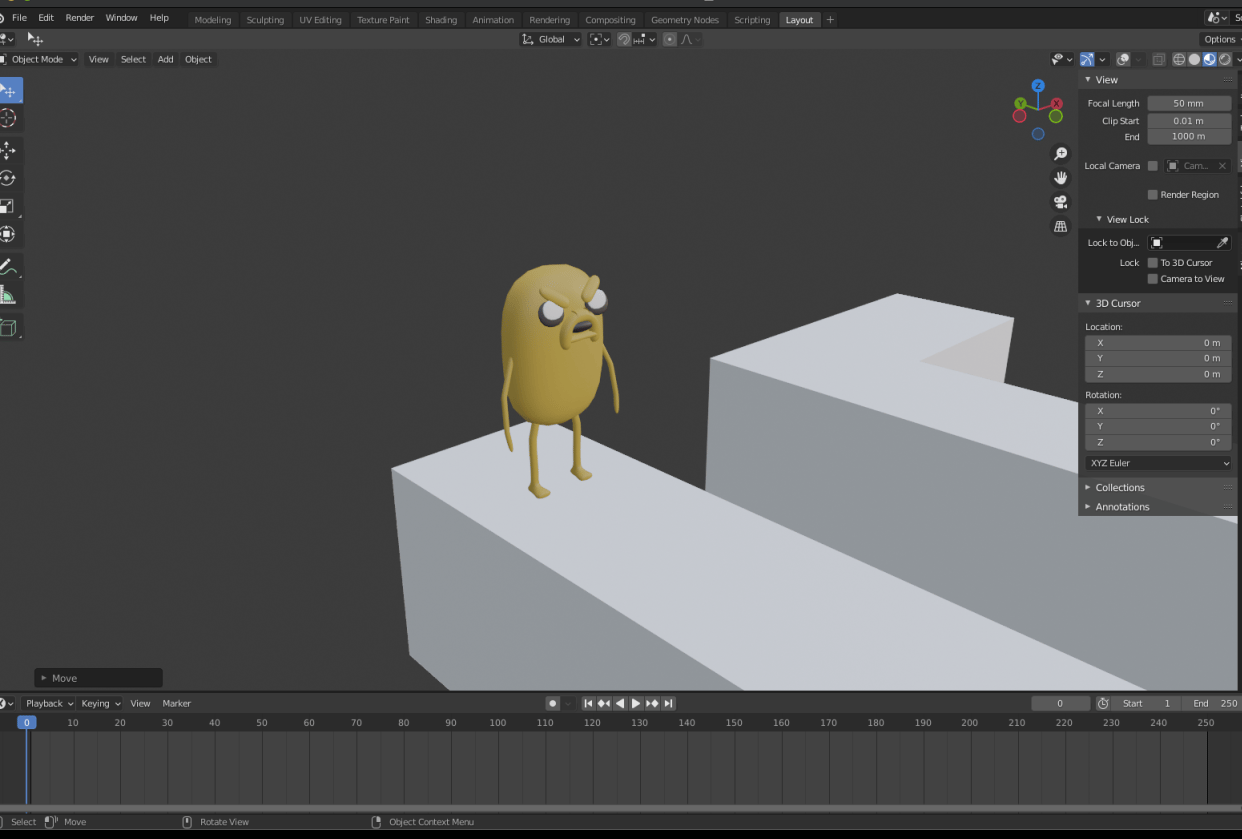This screenshot has width=1242, height=839.
Task: Collapse the View panel header
Action: coord(1106,79)
